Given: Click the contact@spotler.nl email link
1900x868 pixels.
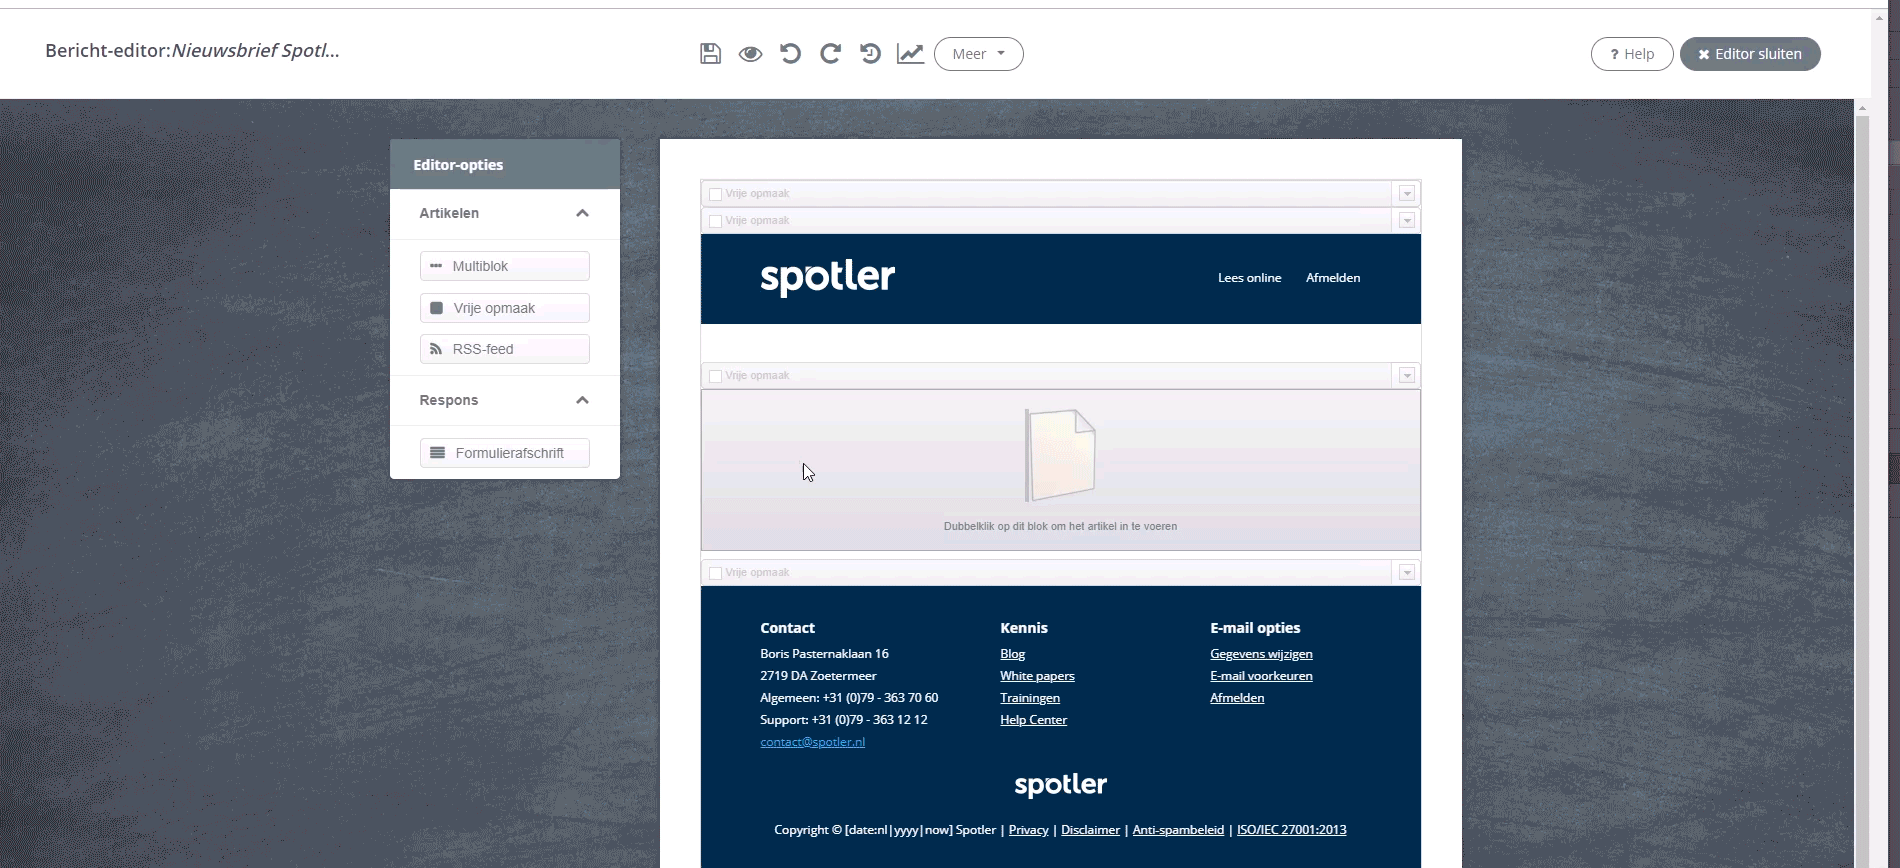Looking at the screenshot, I should 812,742.
